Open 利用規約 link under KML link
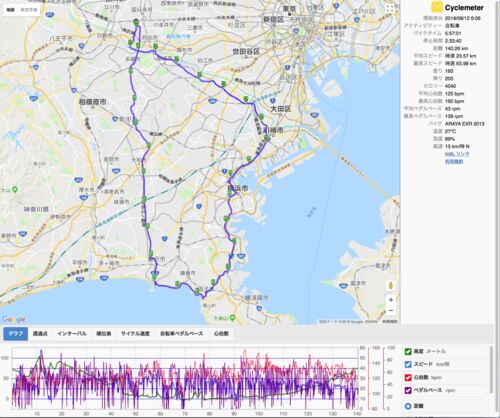500x418 pixels. [x=454, y=162]
